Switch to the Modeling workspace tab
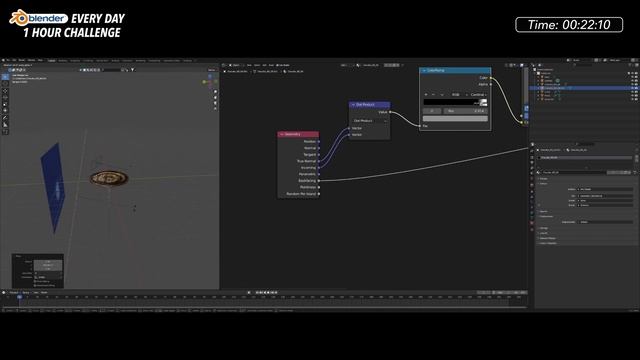Screen dimensions: 640x360 pos(63,60)
